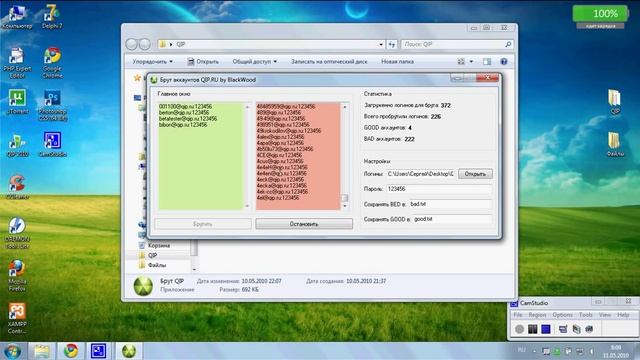Switch to Chrome on the taskbar
This screenshot has width=640, height=360.
coord(70,351)
